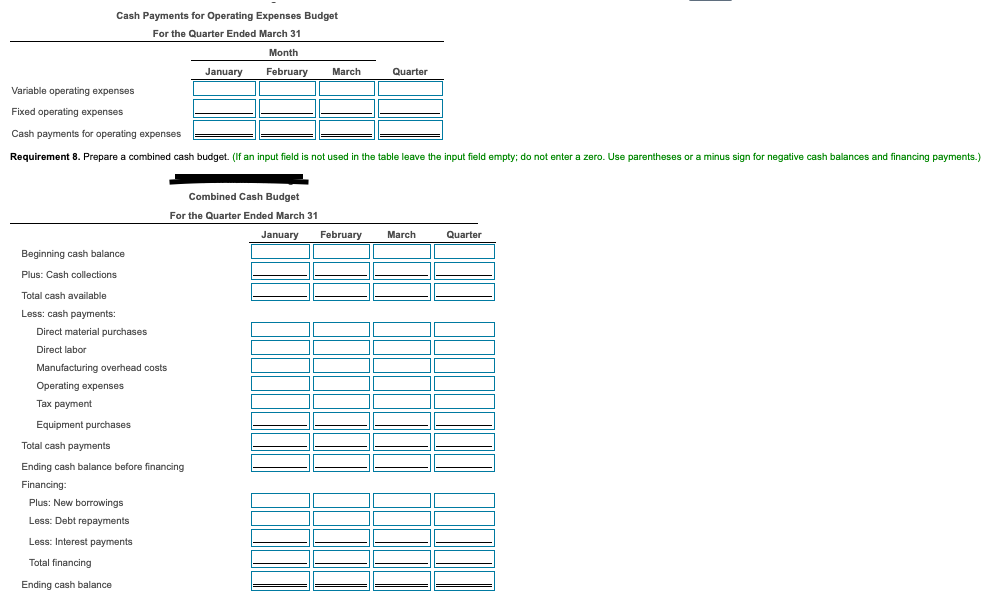Select March Total financing field

pos(402,559)
